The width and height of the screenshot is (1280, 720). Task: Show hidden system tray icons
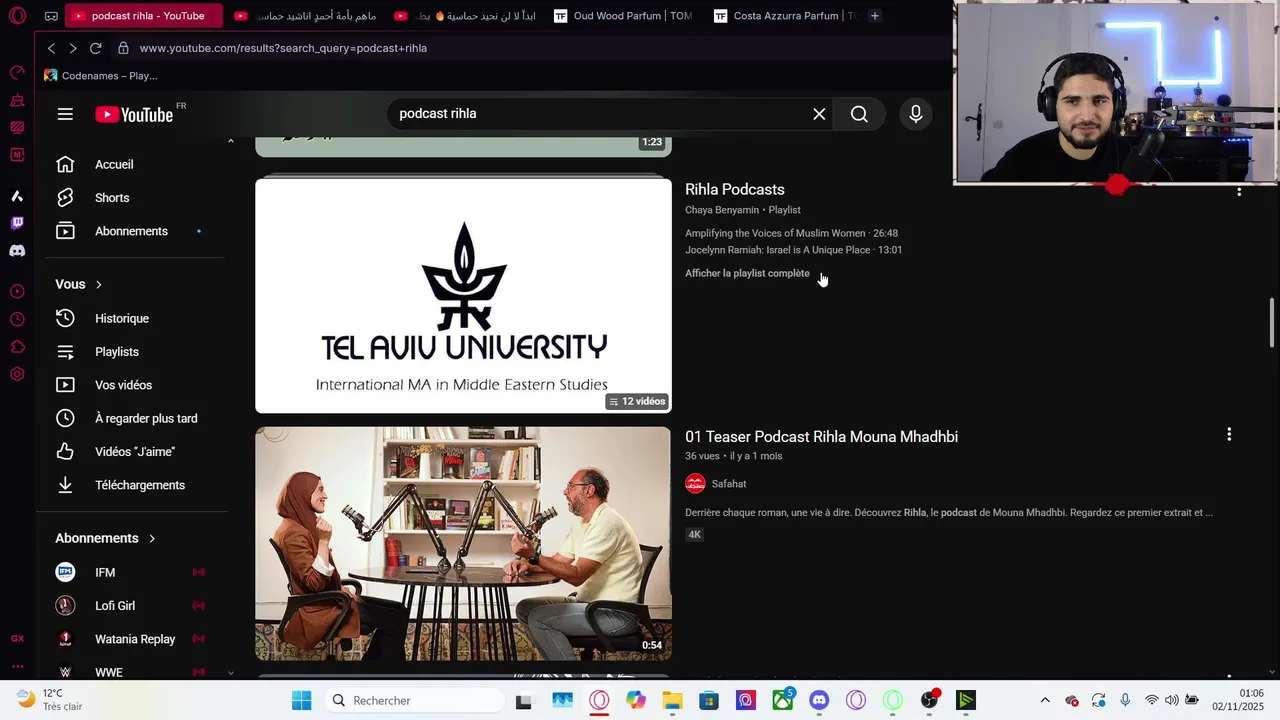[x=1045, y=700]
